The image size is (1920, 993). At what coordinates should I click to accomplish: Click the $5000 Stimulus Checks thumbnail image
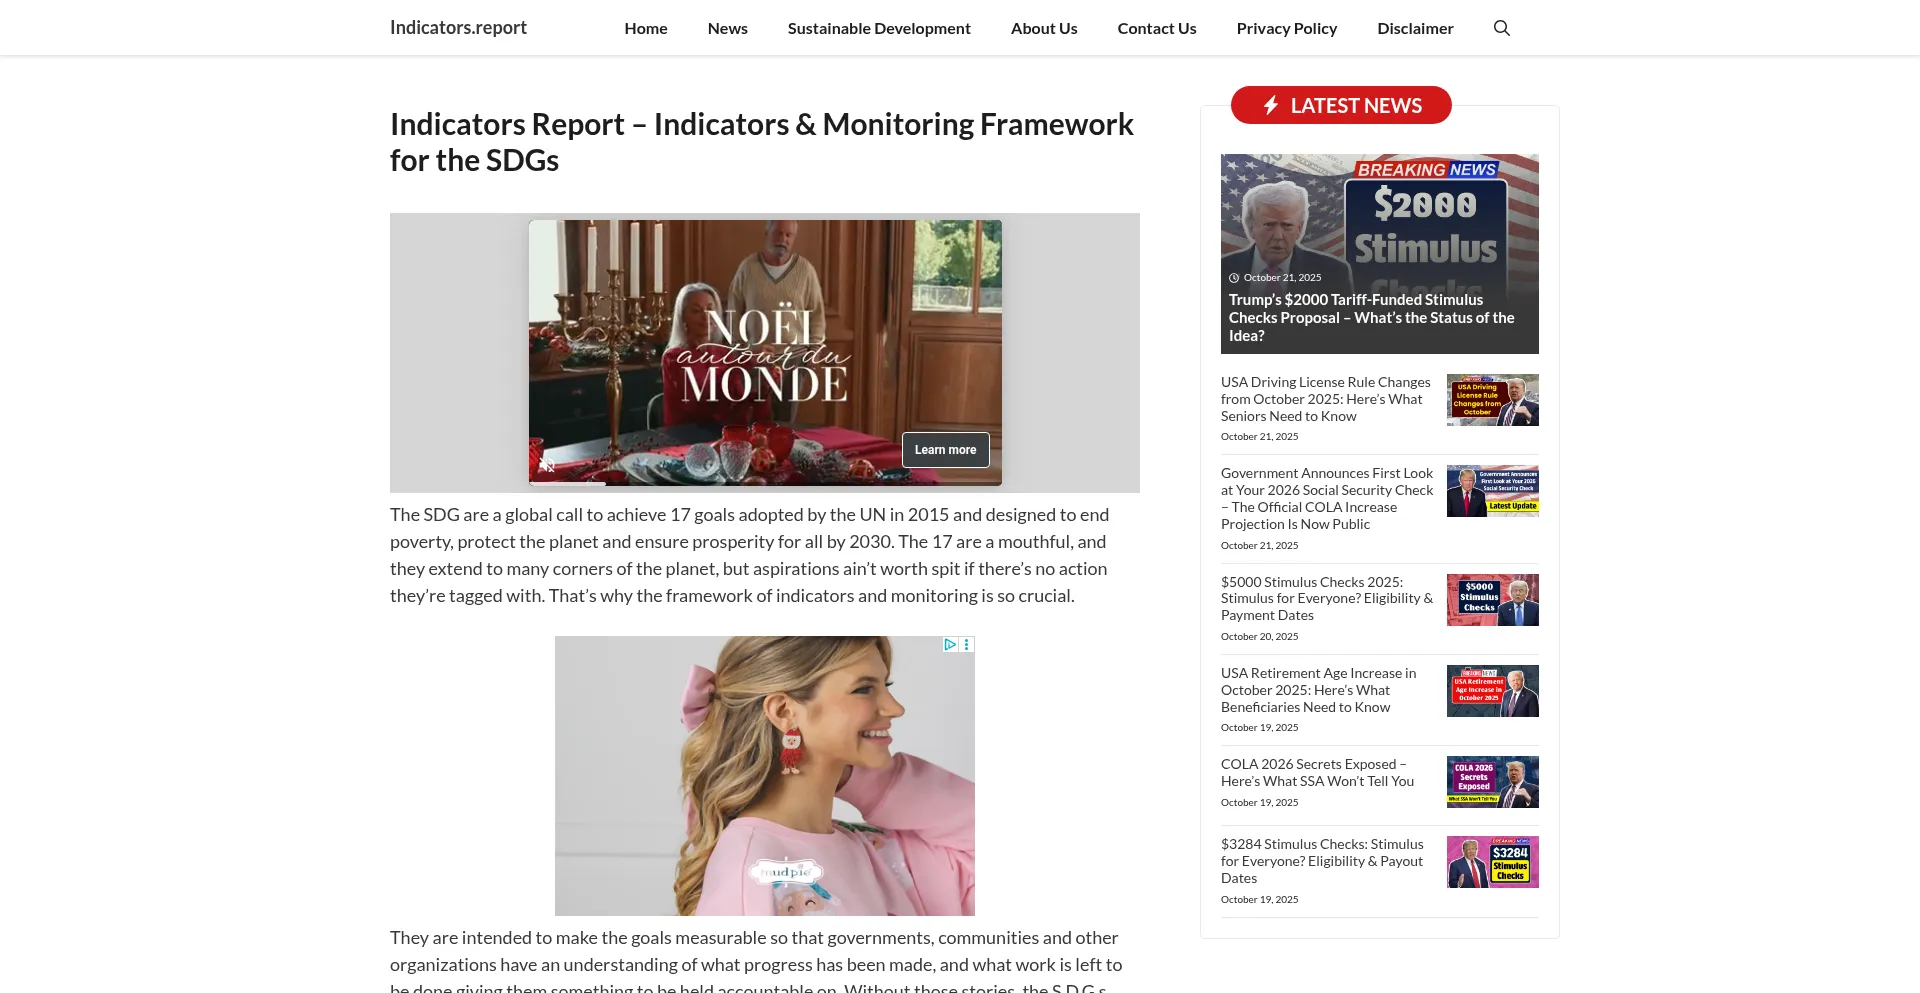[1492, 600]
